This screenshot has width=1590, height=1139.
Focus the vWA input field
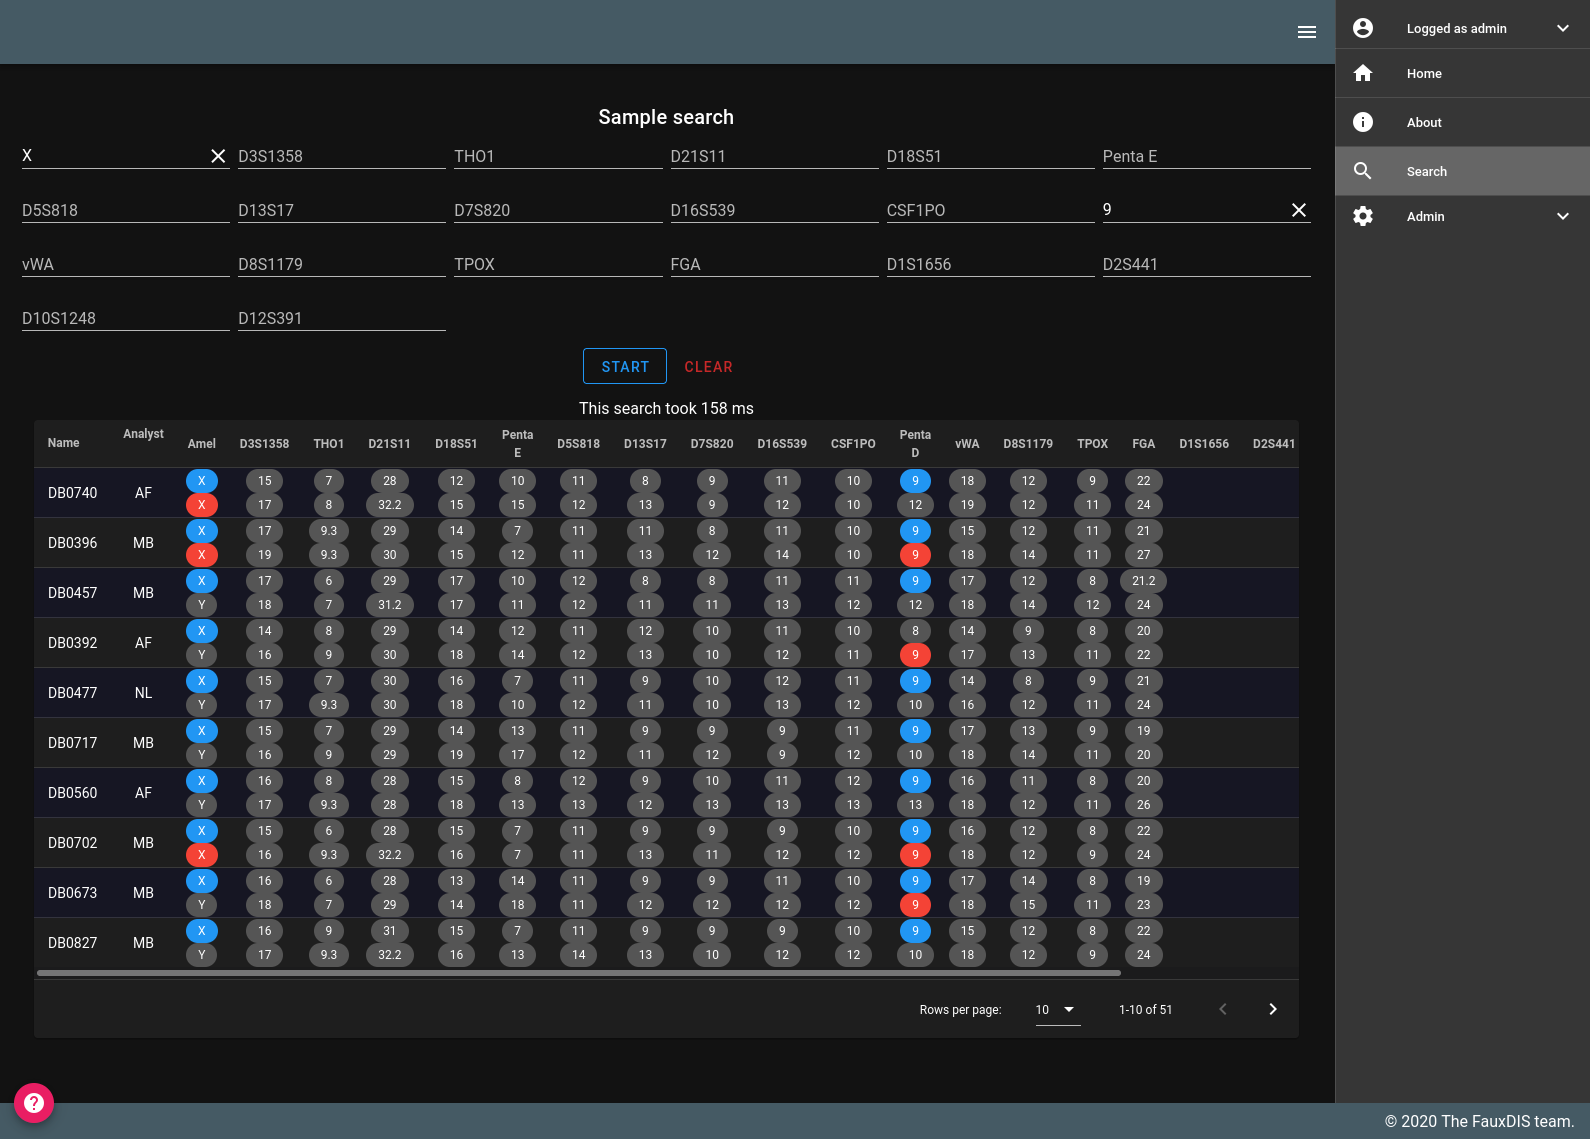tap(126, 264)
